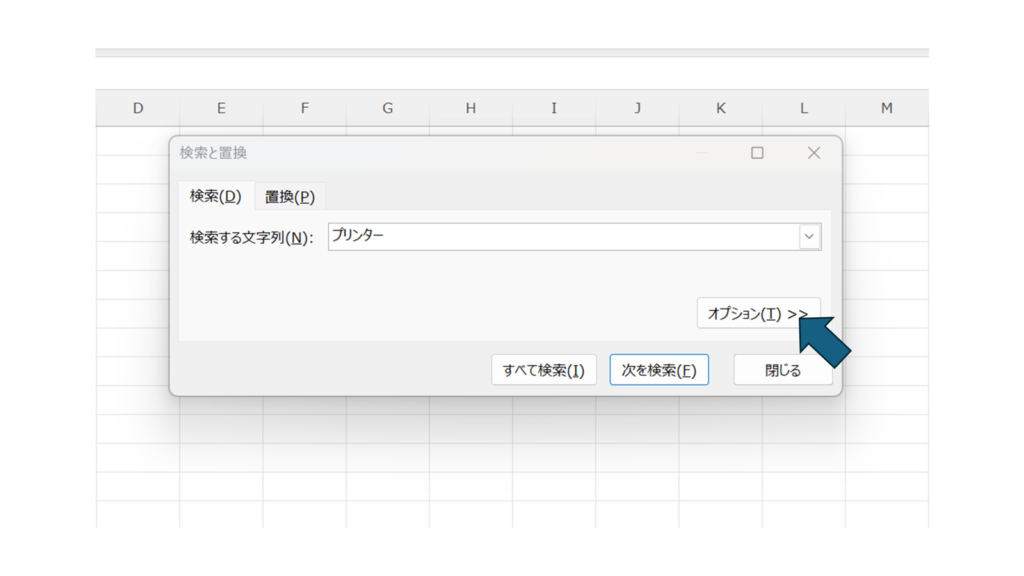Viewport: 1024px width, 576px height.
Task: Click the 次を検索(F) button
Action: [x=659, y=370]
